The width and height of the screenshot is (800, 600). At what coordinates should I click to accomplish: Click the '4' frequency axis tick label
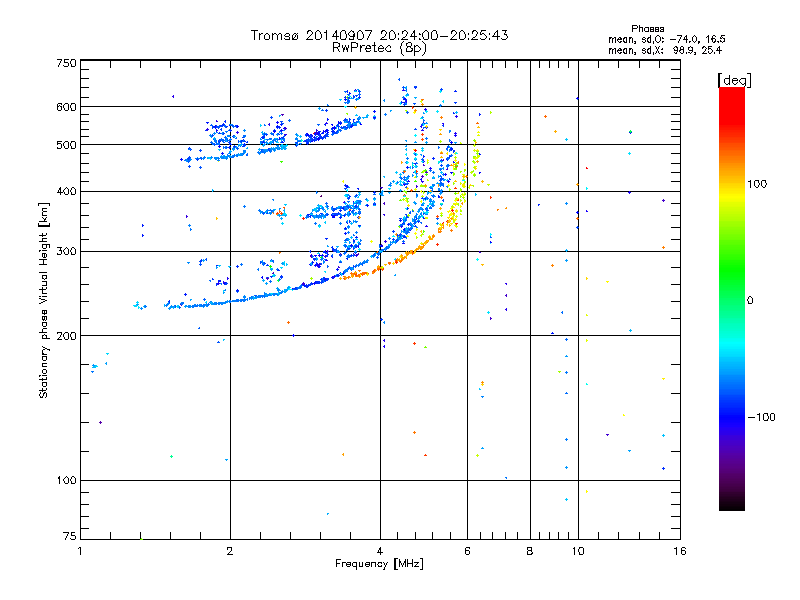tap(380, 551)
